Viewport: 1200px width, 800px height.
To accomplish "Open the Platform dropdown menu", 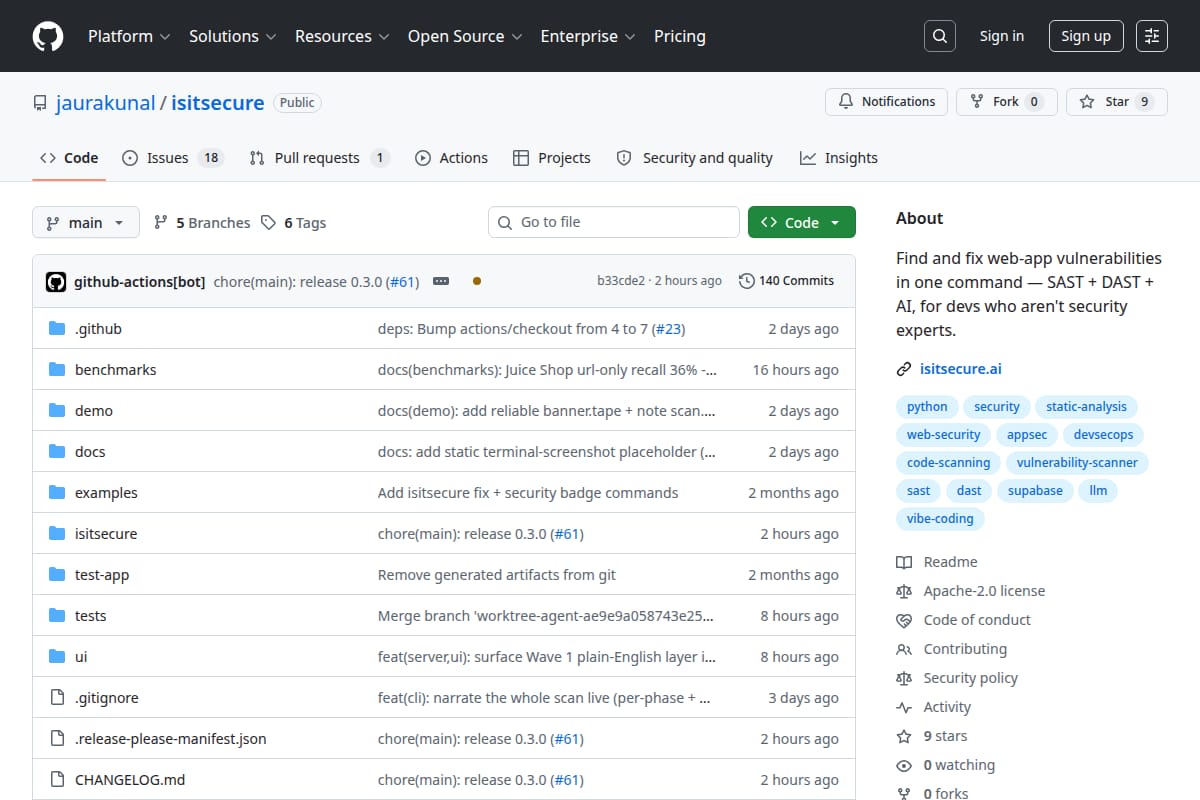I will coord(128,36).
